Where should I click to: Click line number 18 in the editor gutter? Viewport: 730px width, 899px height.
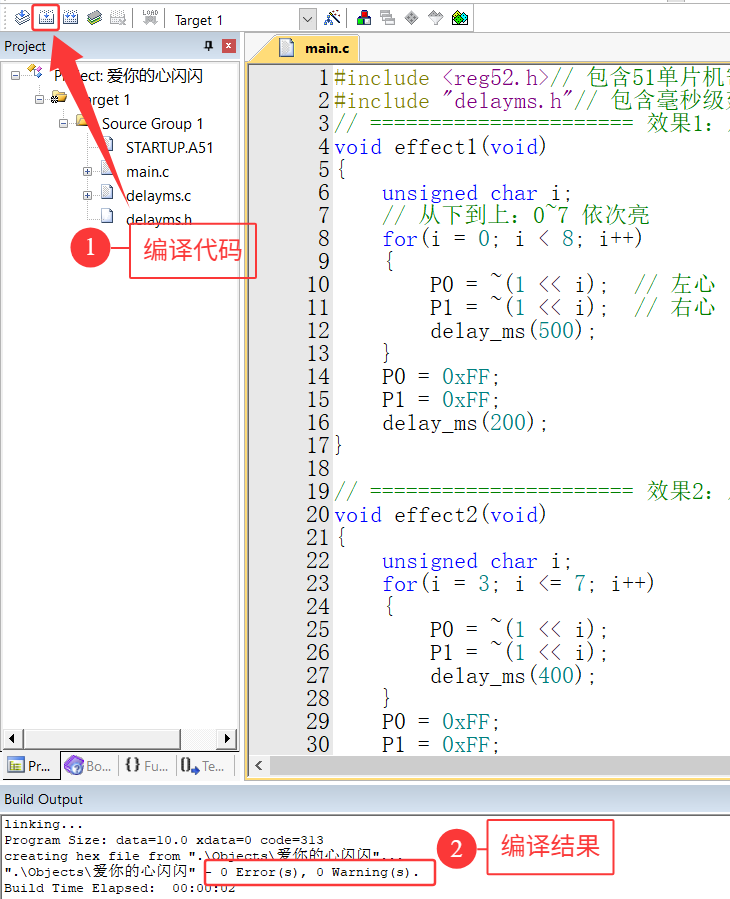[x=318, y=469]
